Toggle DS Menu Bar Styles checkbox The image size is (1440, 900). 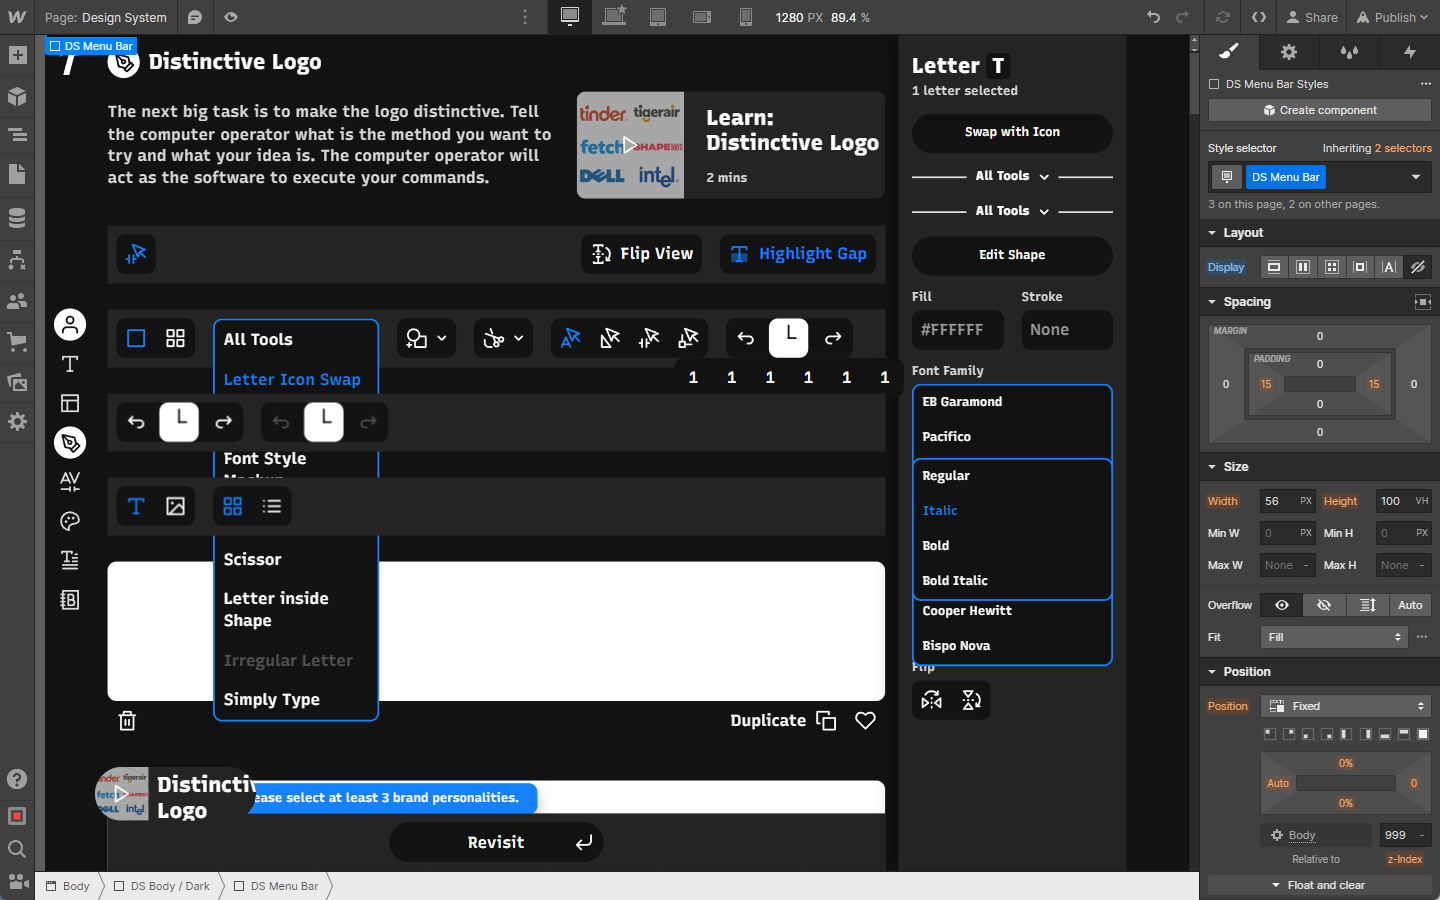1214,84
